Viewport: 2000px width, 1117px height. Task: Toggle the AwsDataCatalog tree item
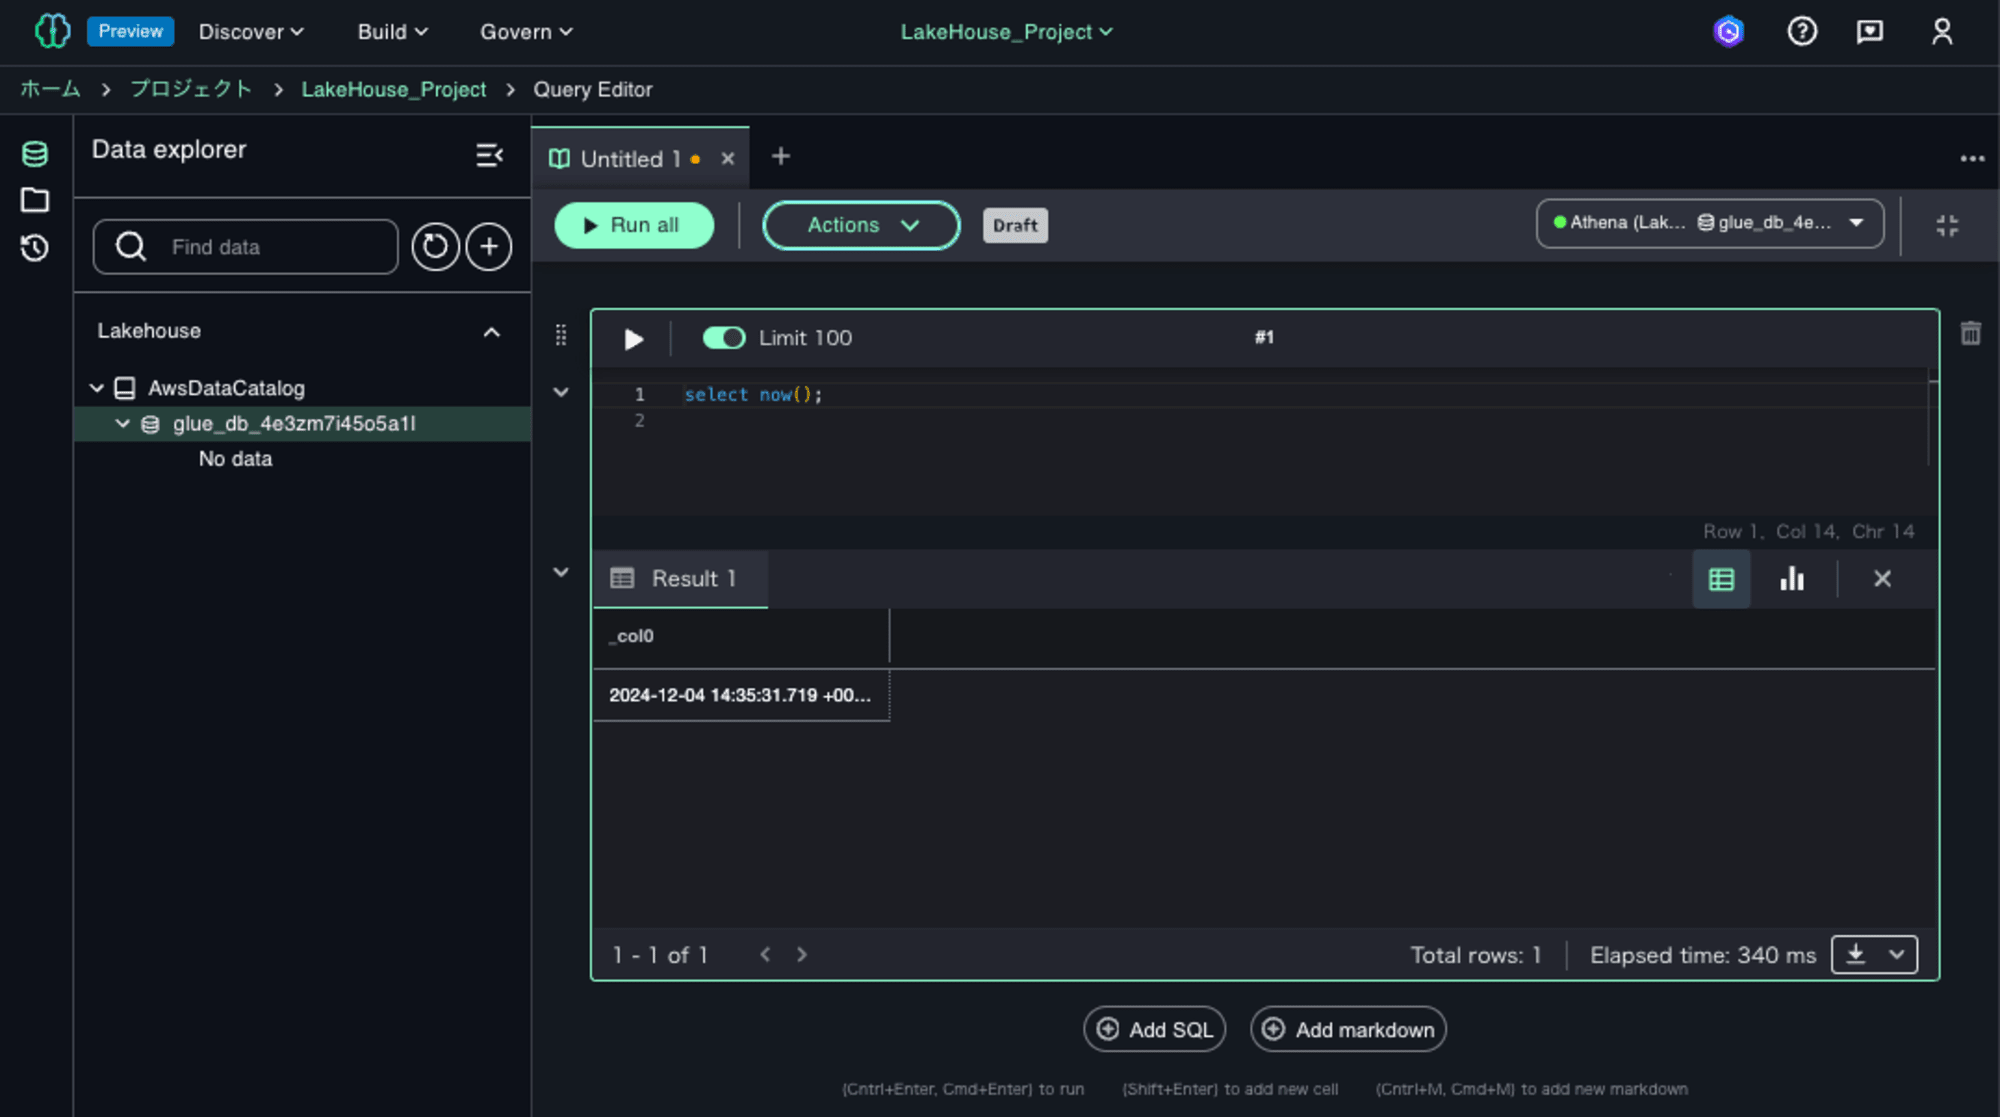pos(98,387)
